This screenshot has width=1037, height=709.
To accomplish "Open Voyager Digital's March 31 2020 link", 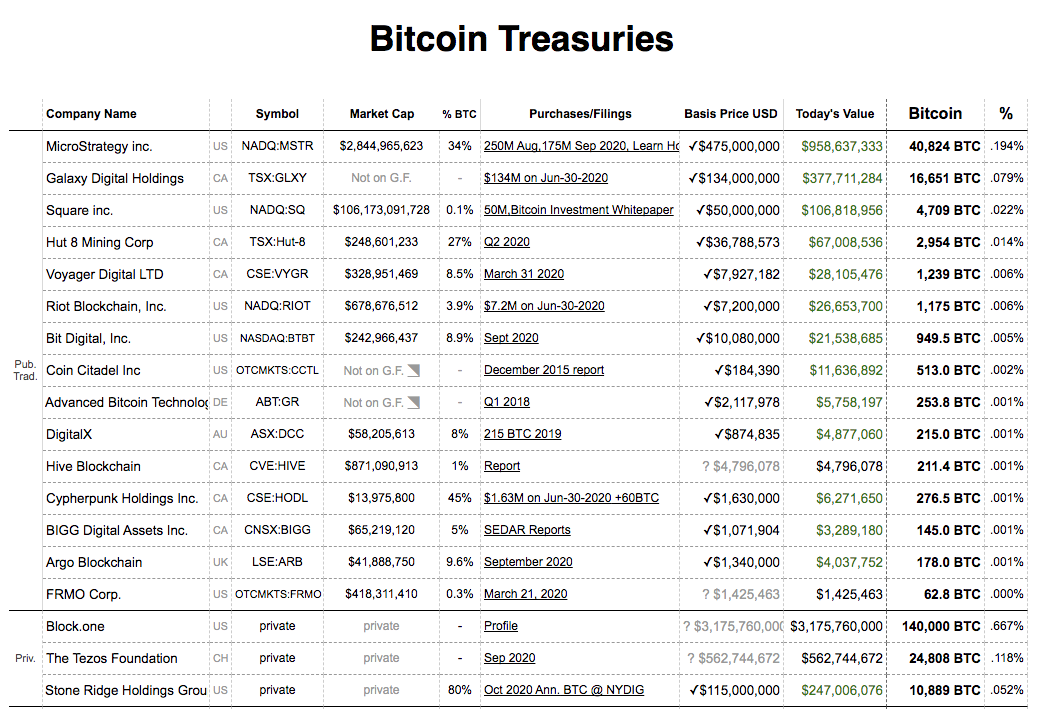I will pyautogui.click(x=524, y=274).
